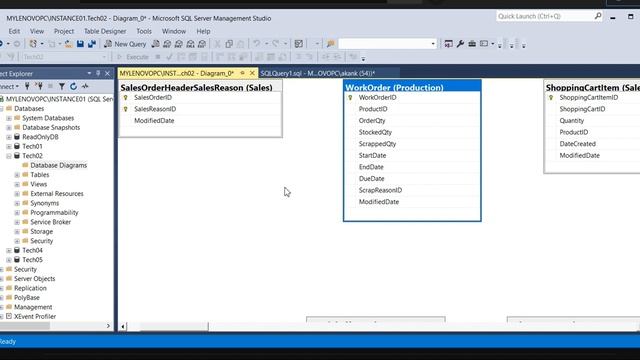Expand the Tech01 database node
The image size is (640, 360).
[x=9, y=146]
